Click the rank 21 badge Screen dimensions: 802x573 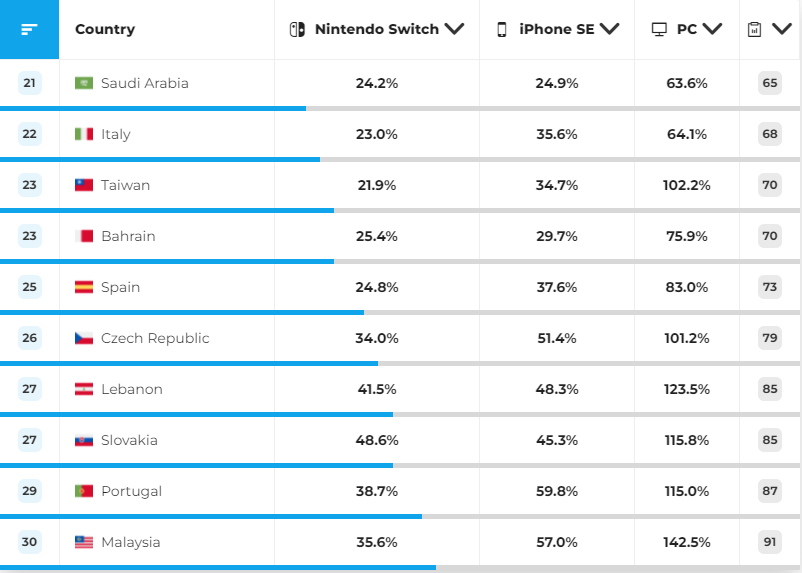pyautogui.click(x=29, y=83)
